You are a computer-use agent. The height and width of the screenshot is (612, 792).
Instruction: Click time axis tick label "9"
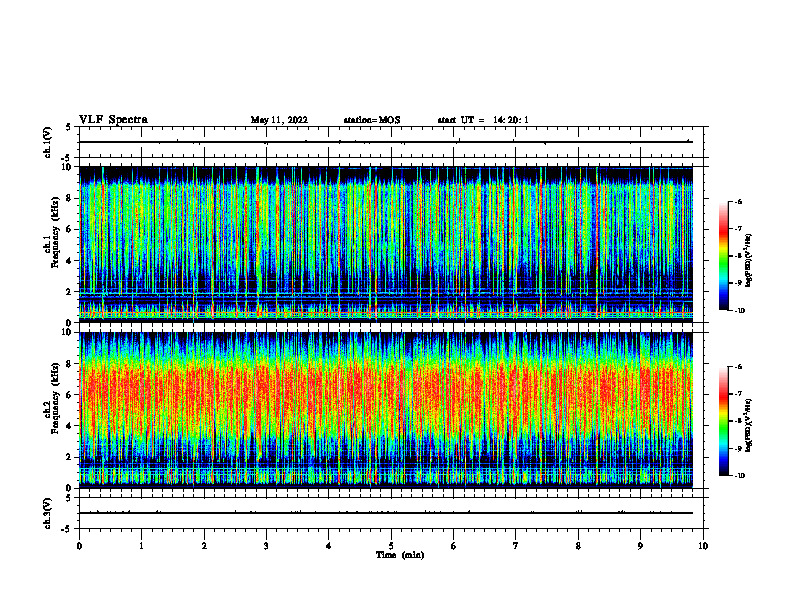pos(640,546)
